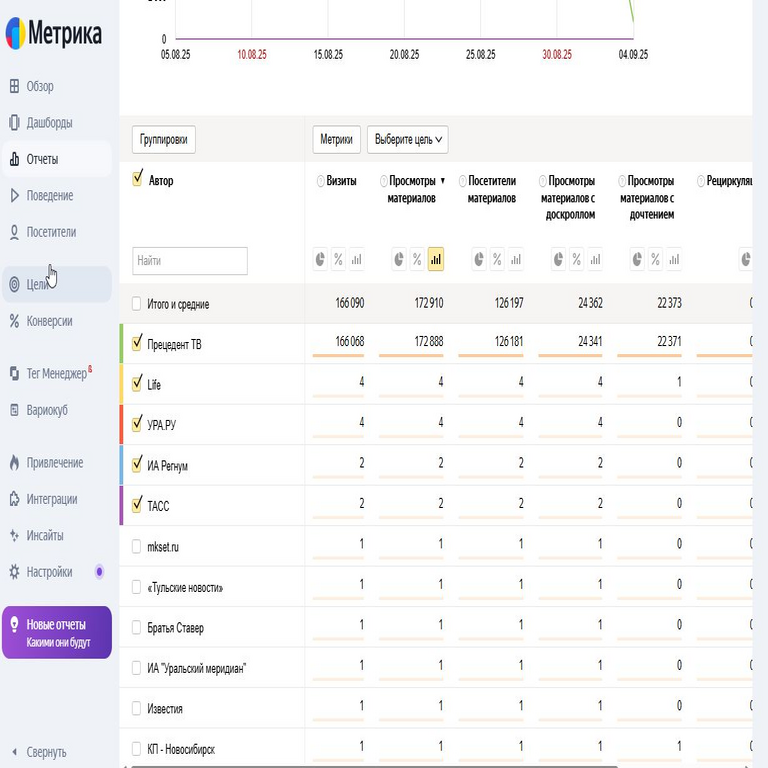Click the horizontal scrollbar under the table
This screenshot has width=768, height=768.
point(375,766)
